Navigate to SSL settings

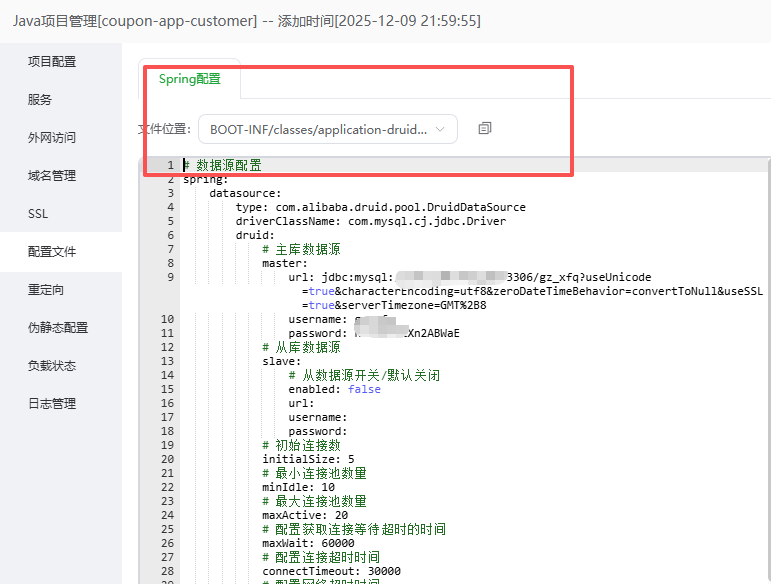38,214
